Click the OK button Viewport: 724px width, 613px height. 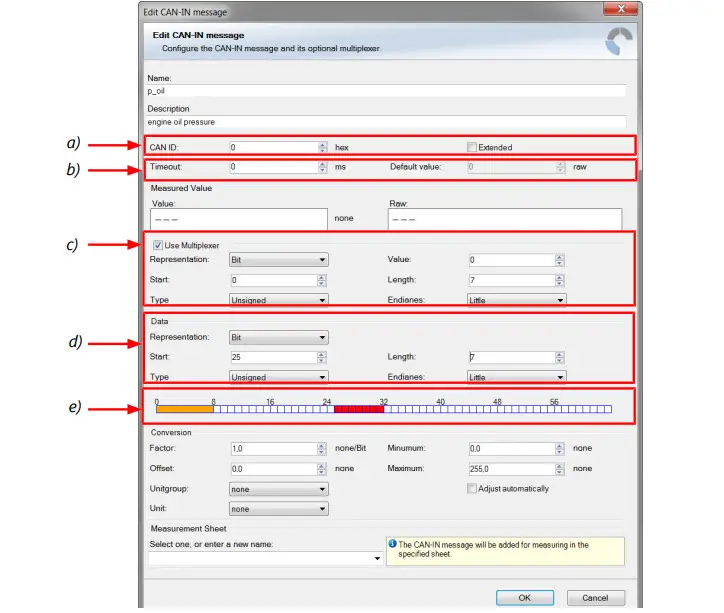click(525, 598)
